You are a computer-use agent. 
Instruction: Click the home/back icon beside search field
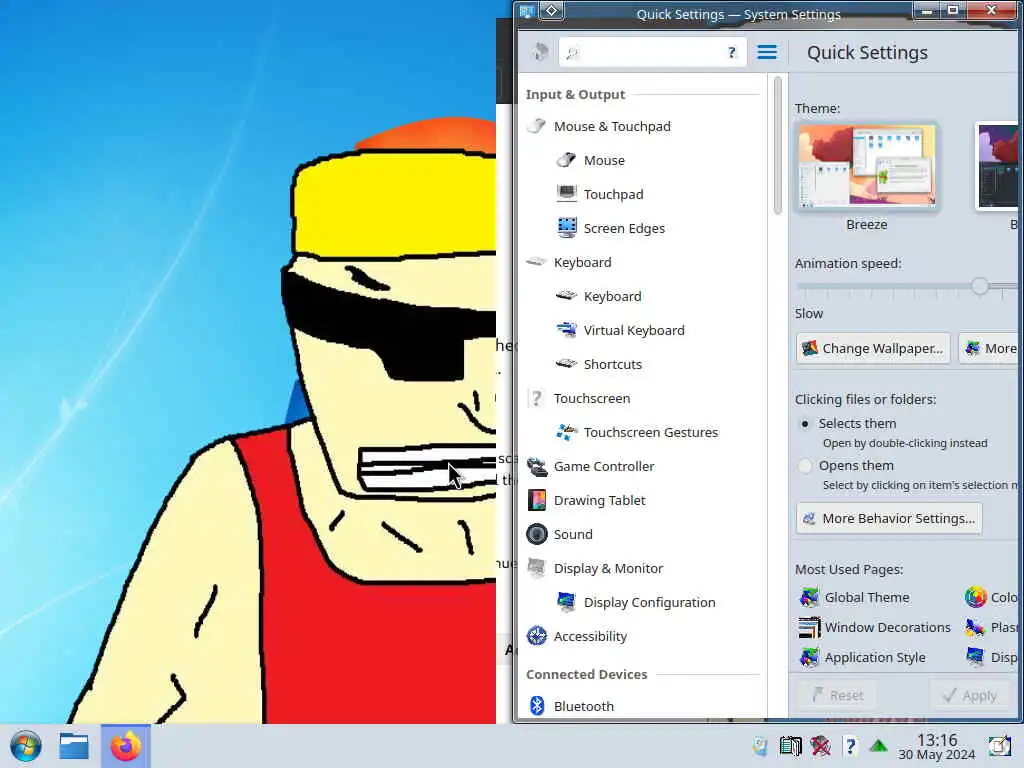coord(540,52)
